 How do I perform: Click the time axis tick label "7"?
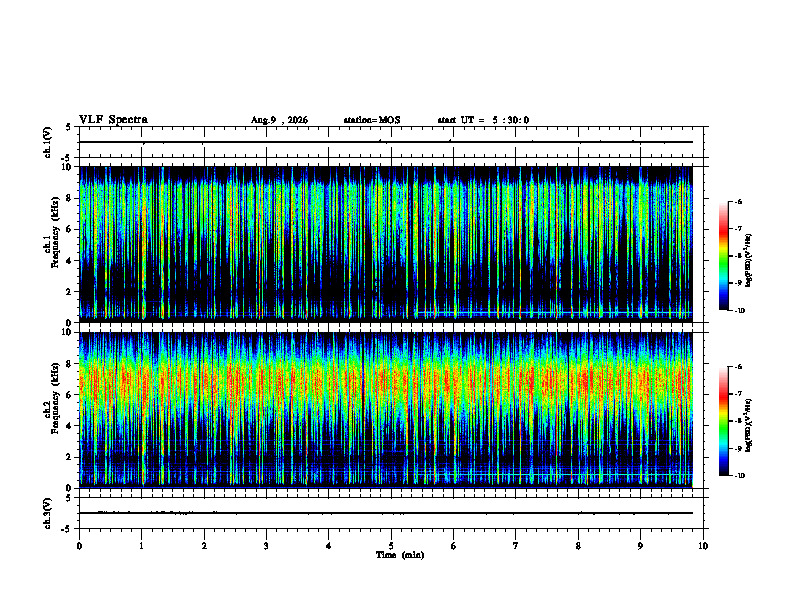pos(516,546)
